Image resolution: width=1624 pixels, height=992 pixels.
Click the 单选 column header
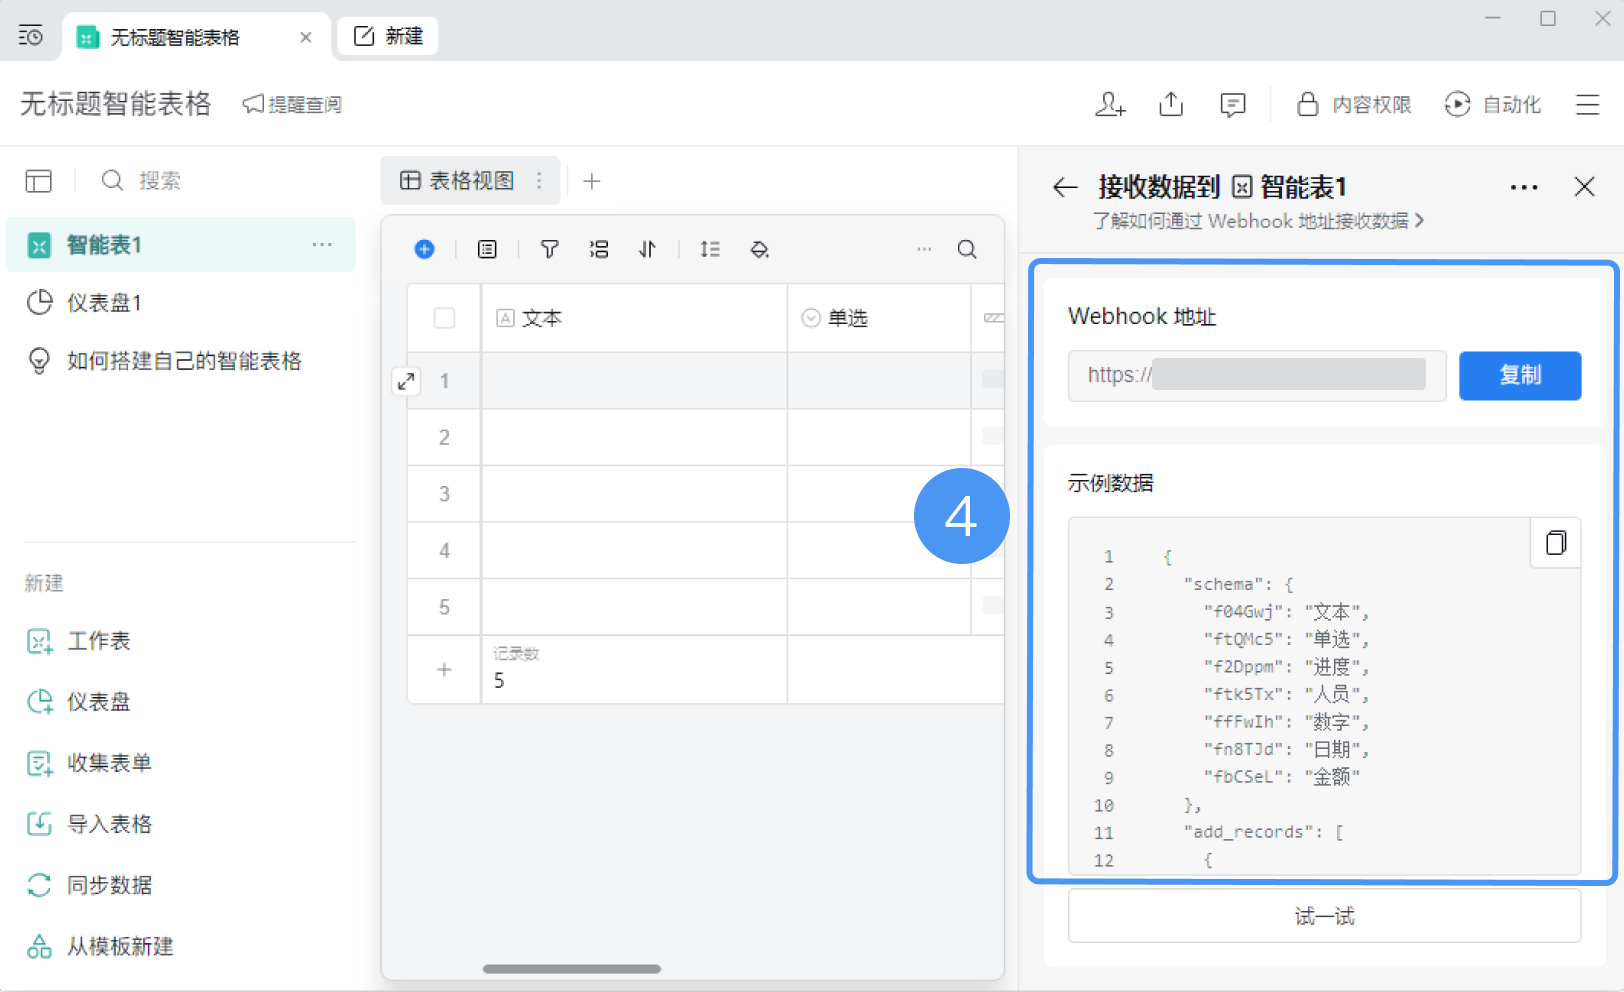pyautogui.click(x=879, y=318)
